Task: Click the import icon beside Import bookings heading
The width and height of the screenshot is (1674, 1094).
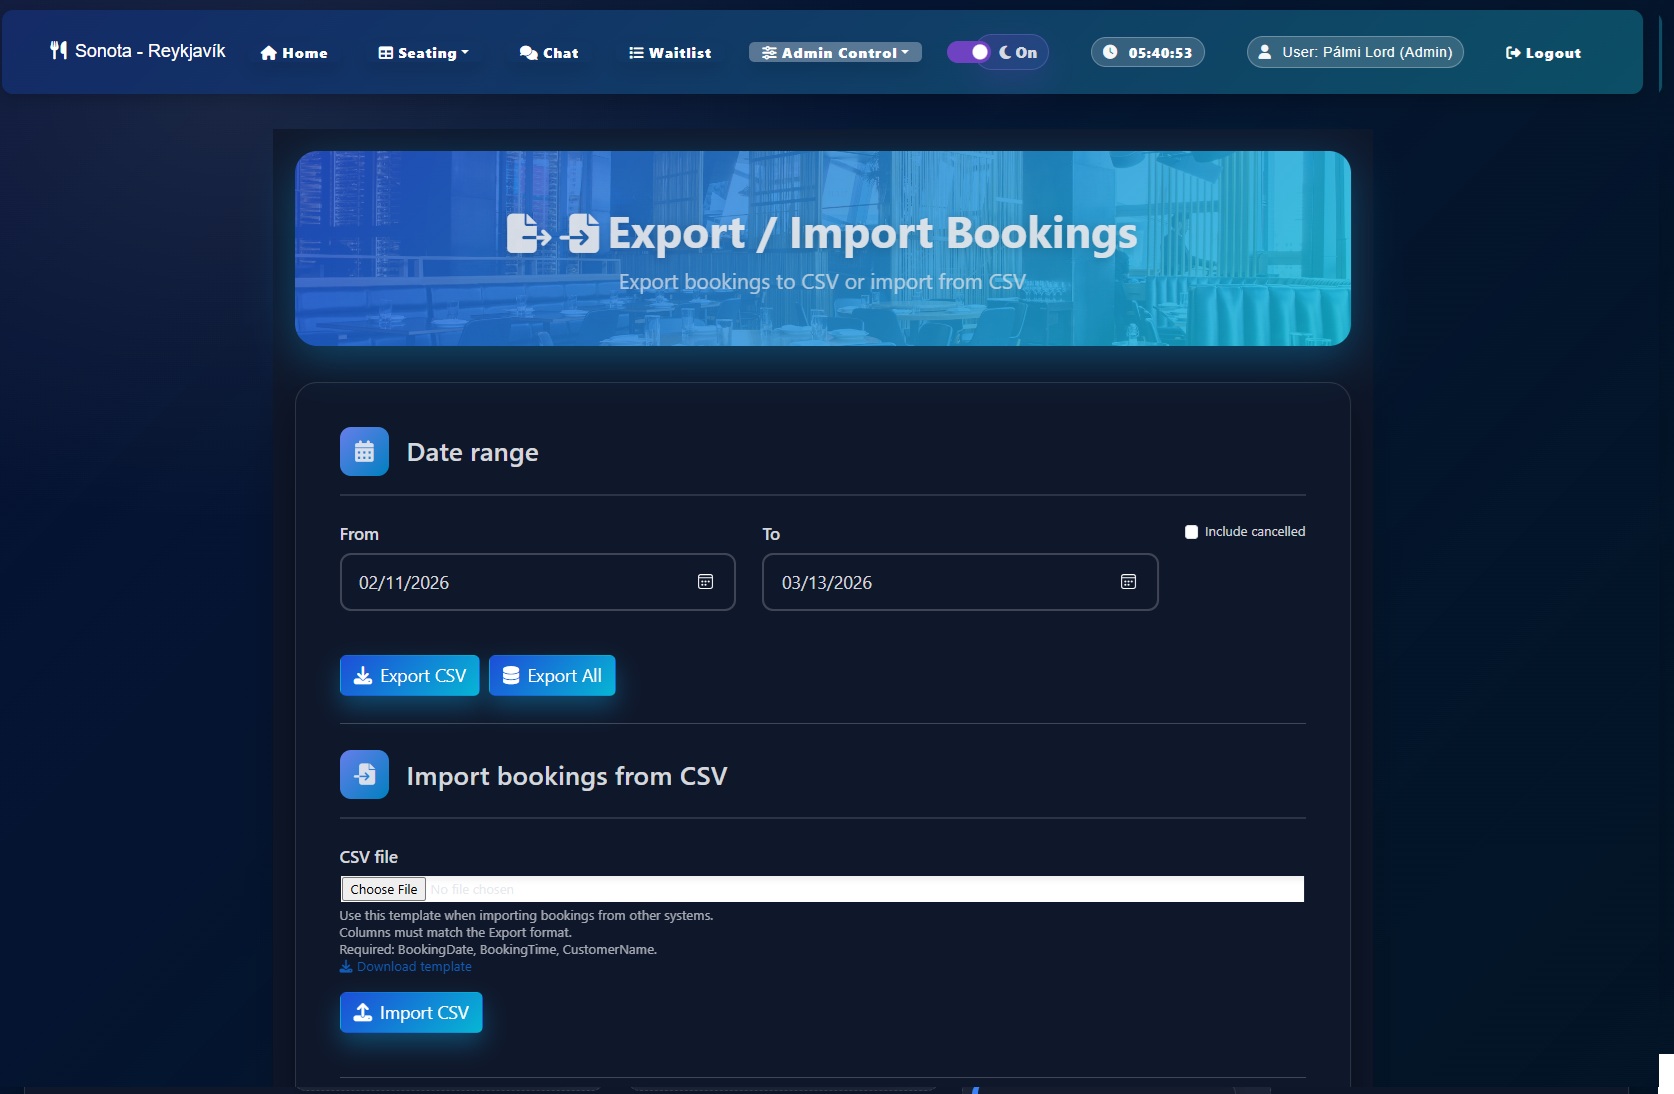Action: [364, 775]
